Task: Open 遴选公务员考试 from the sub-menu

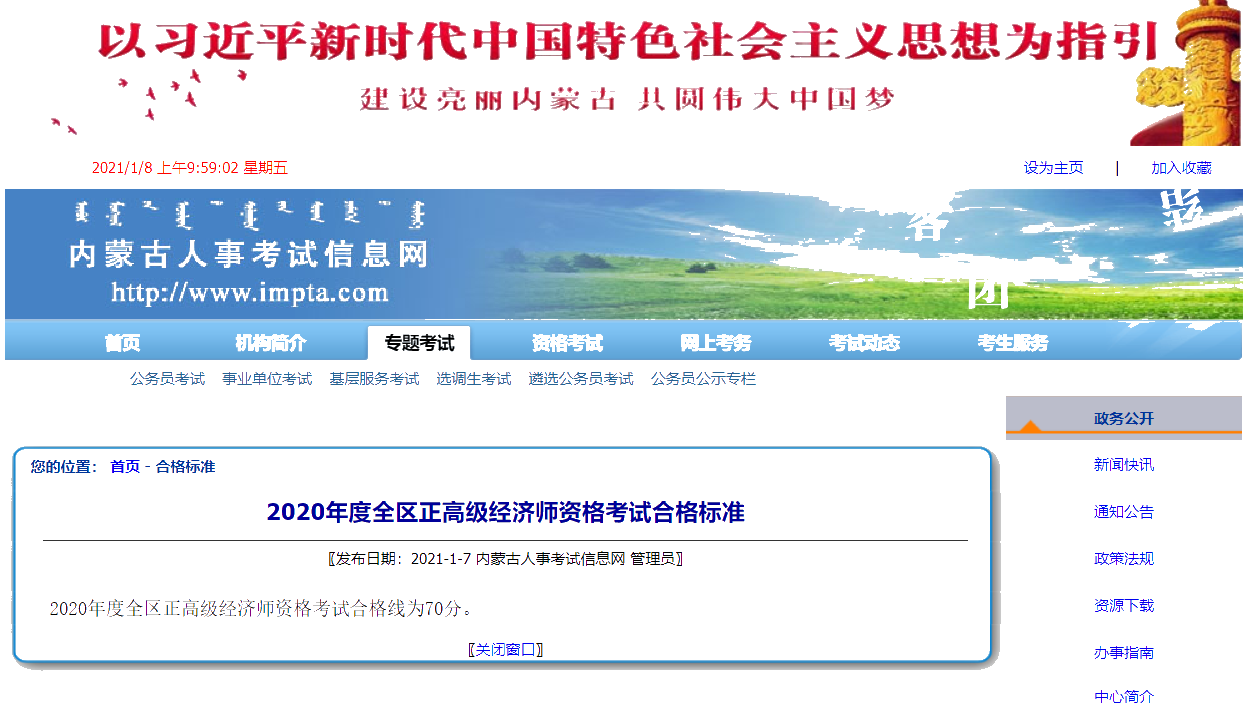Action: [580, 379]
